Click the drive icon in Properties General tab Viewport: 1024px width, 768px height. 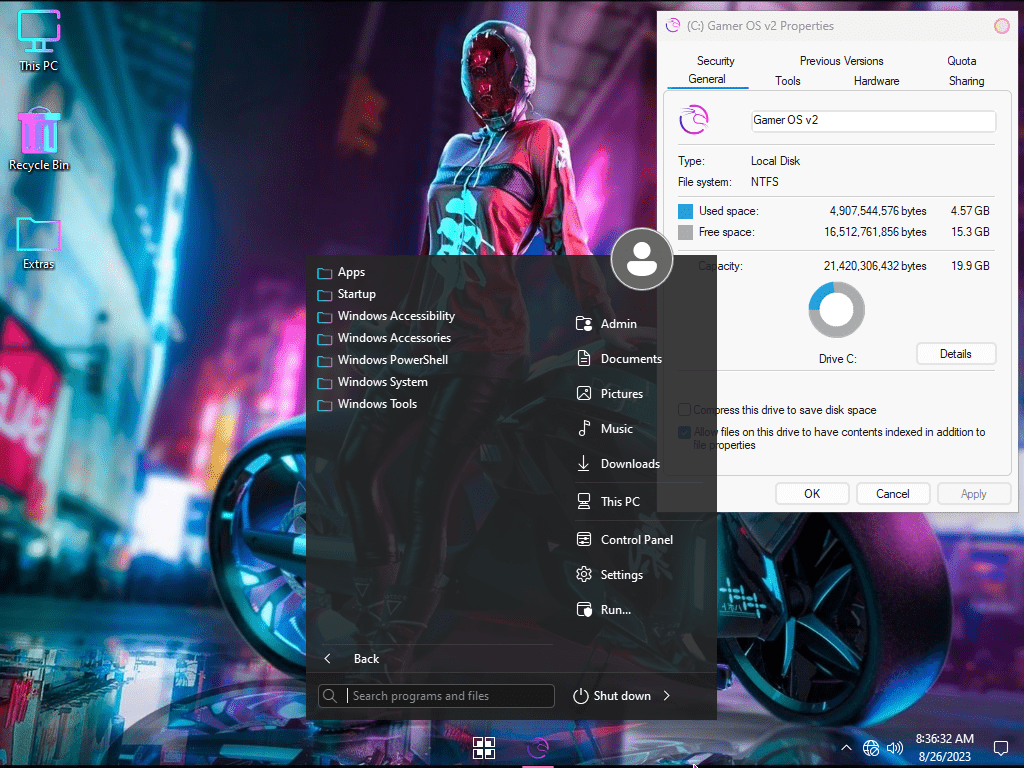point(694,120)
